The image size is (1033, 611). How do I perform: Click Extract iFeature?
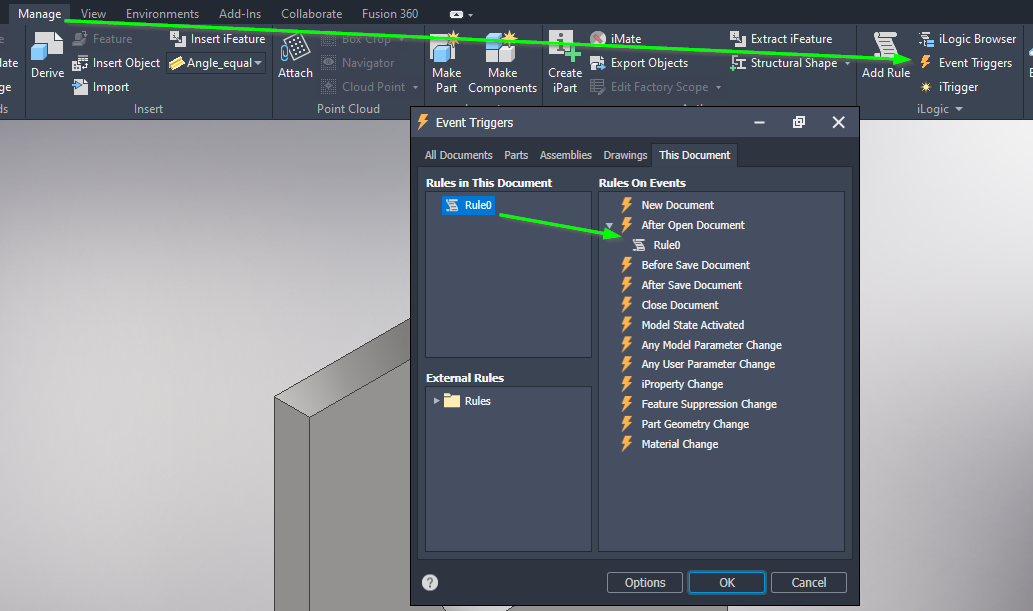791,38
